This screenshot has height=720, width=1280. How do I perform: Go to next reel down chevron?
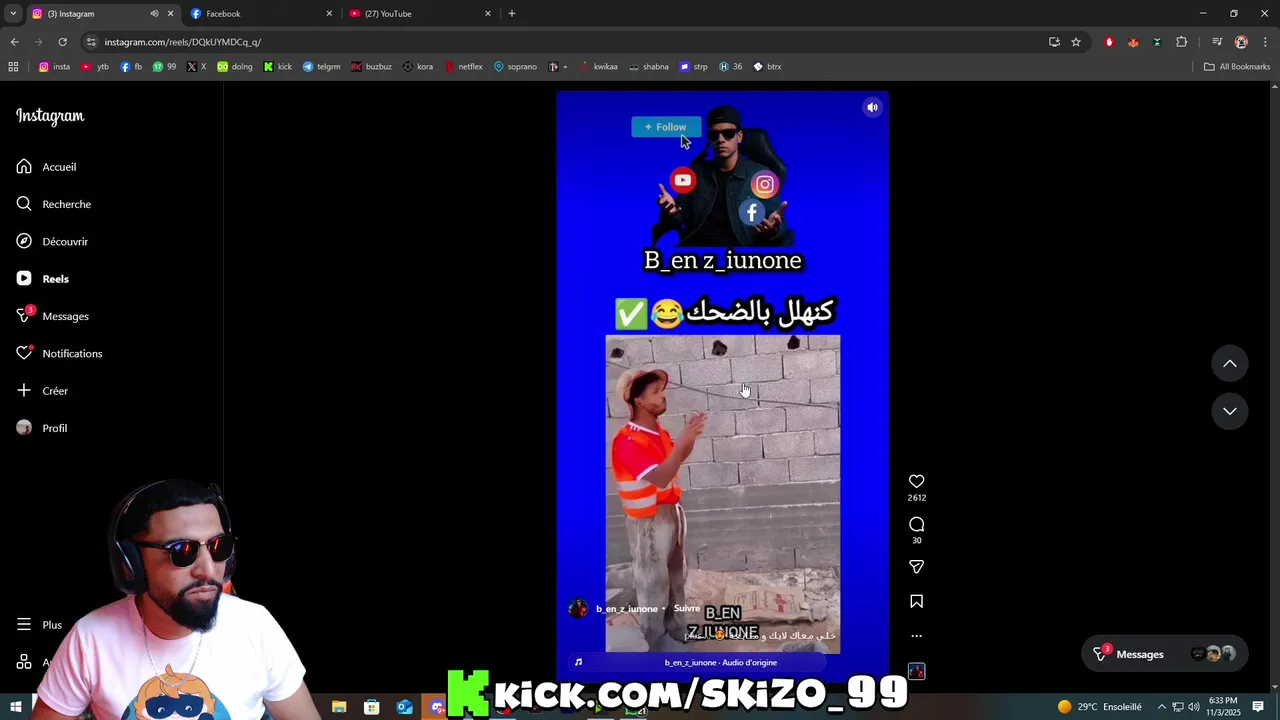(1230, 411)
